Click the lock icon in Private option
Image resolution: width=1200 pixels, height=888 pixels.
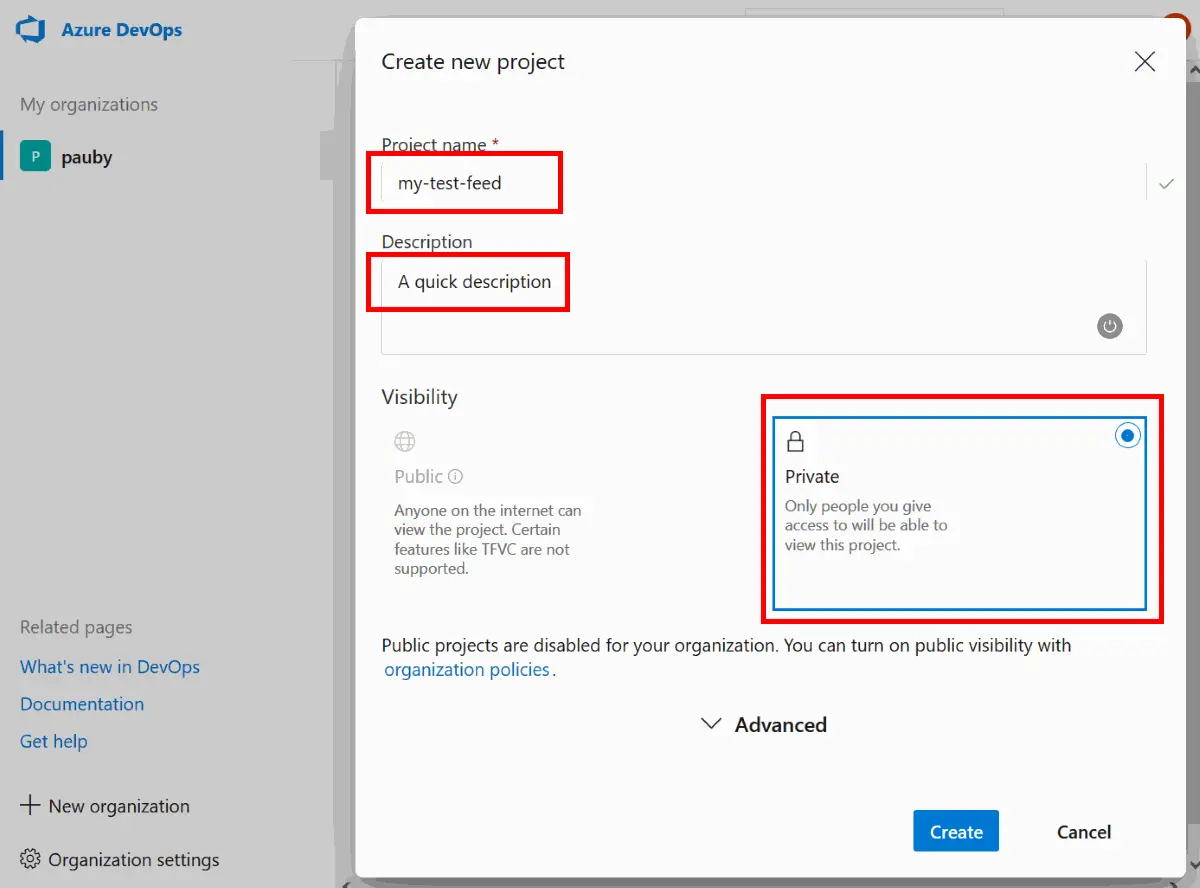tap(796, 441)
